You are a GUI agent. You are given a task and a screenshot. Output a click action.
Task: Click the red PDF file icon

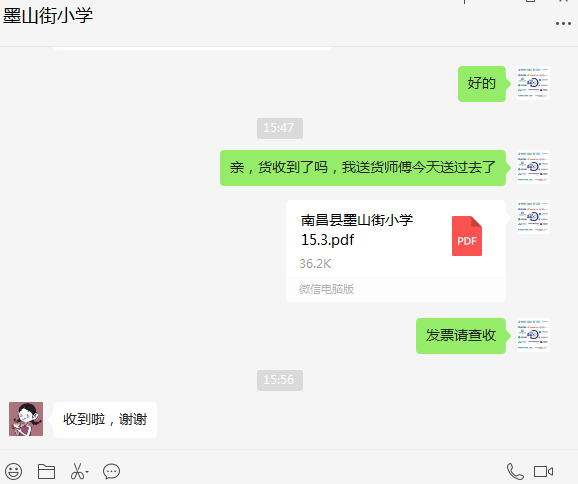click(x=467, y=236)
